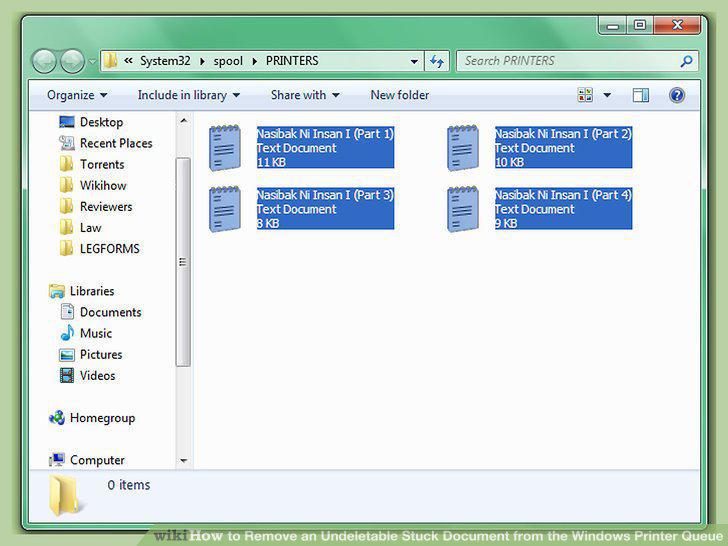The width and height of the screenshot is (728, 546).
Task: Click the Videos filmstrip icon
Action: (x=67, y=376)
